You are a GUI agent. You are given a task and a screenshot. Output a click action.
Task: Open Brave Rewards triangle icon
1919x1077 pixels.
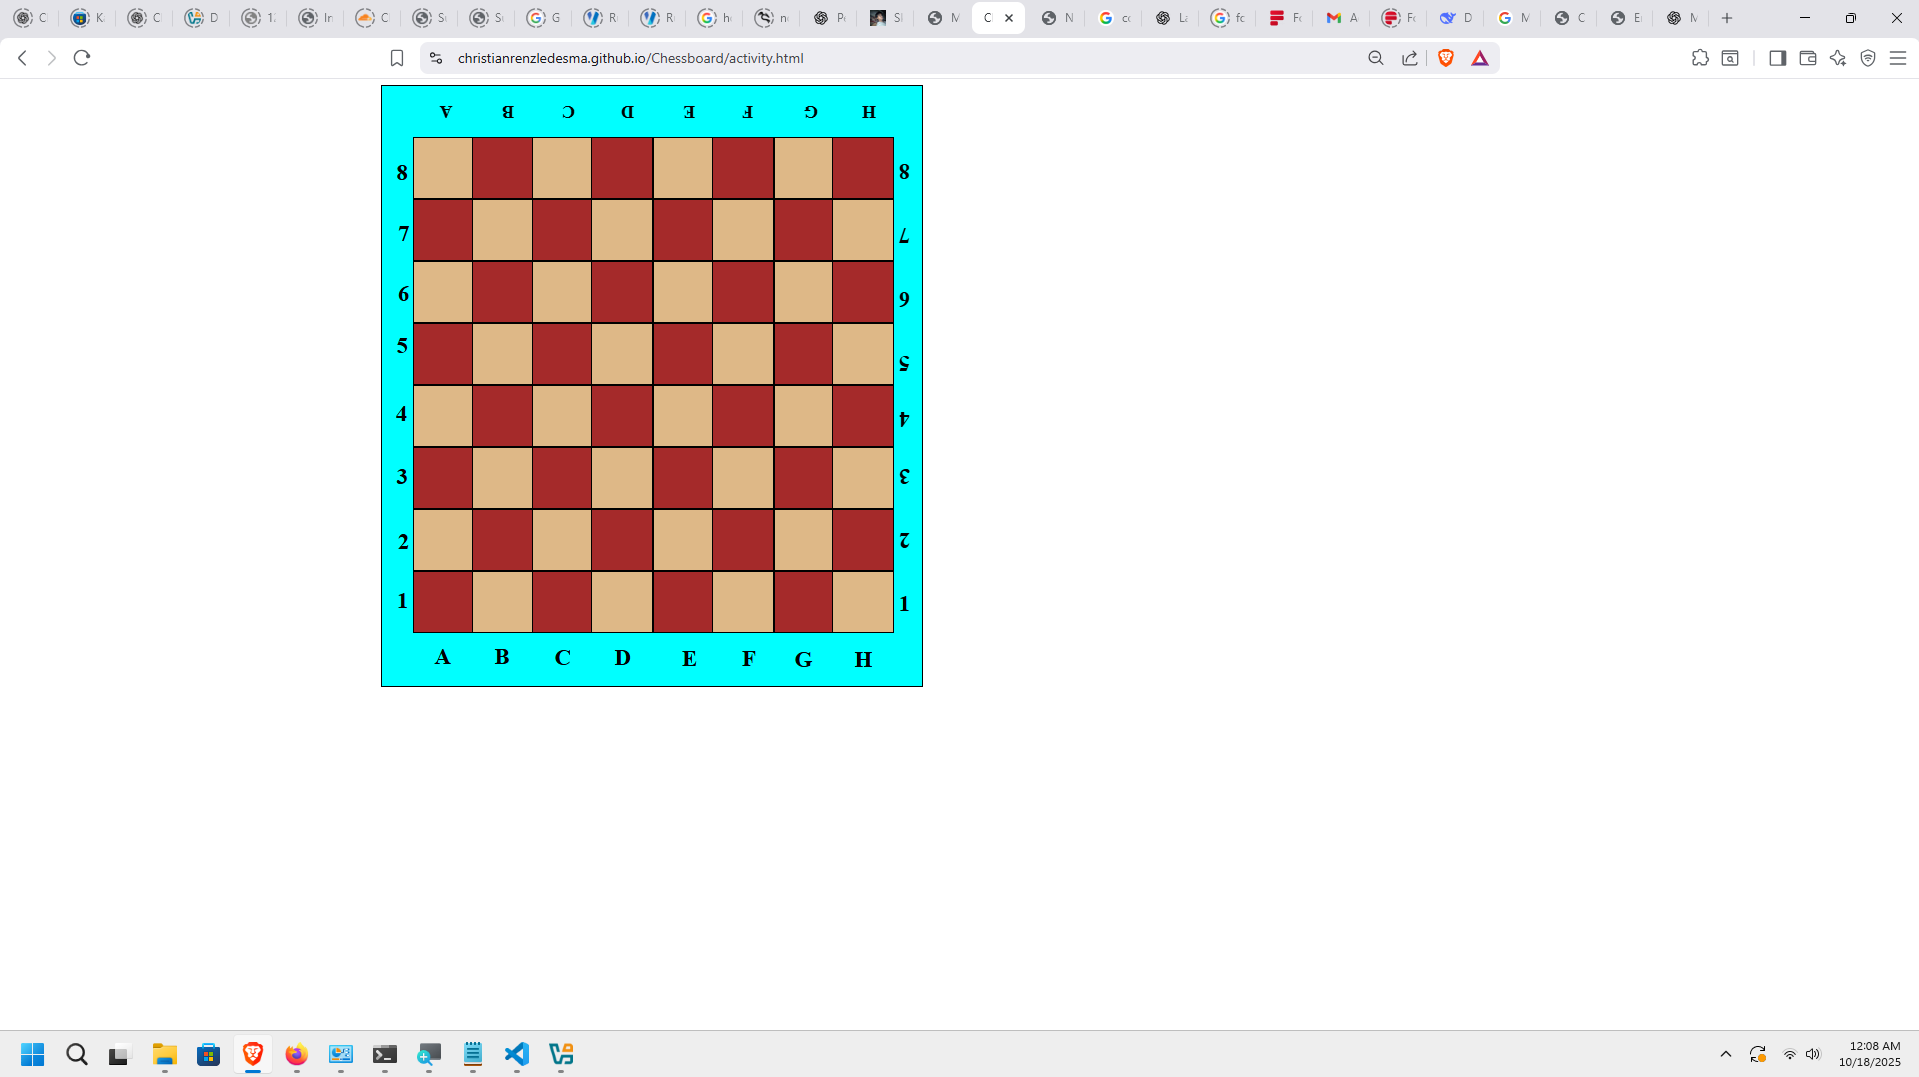(x=1480, y=58)
